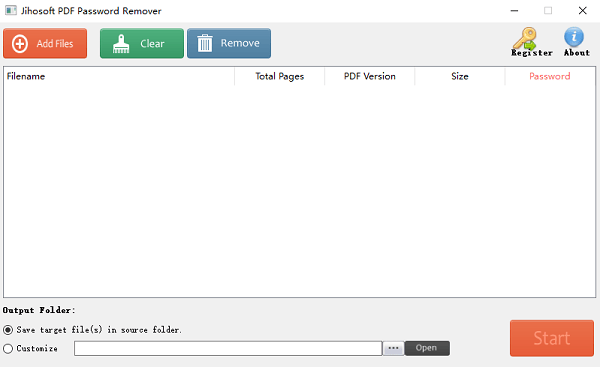Viewport: 600px width, 367px height.
Task: Select the Filename column header
Action: pyautogui.click(x=119, y=76)
